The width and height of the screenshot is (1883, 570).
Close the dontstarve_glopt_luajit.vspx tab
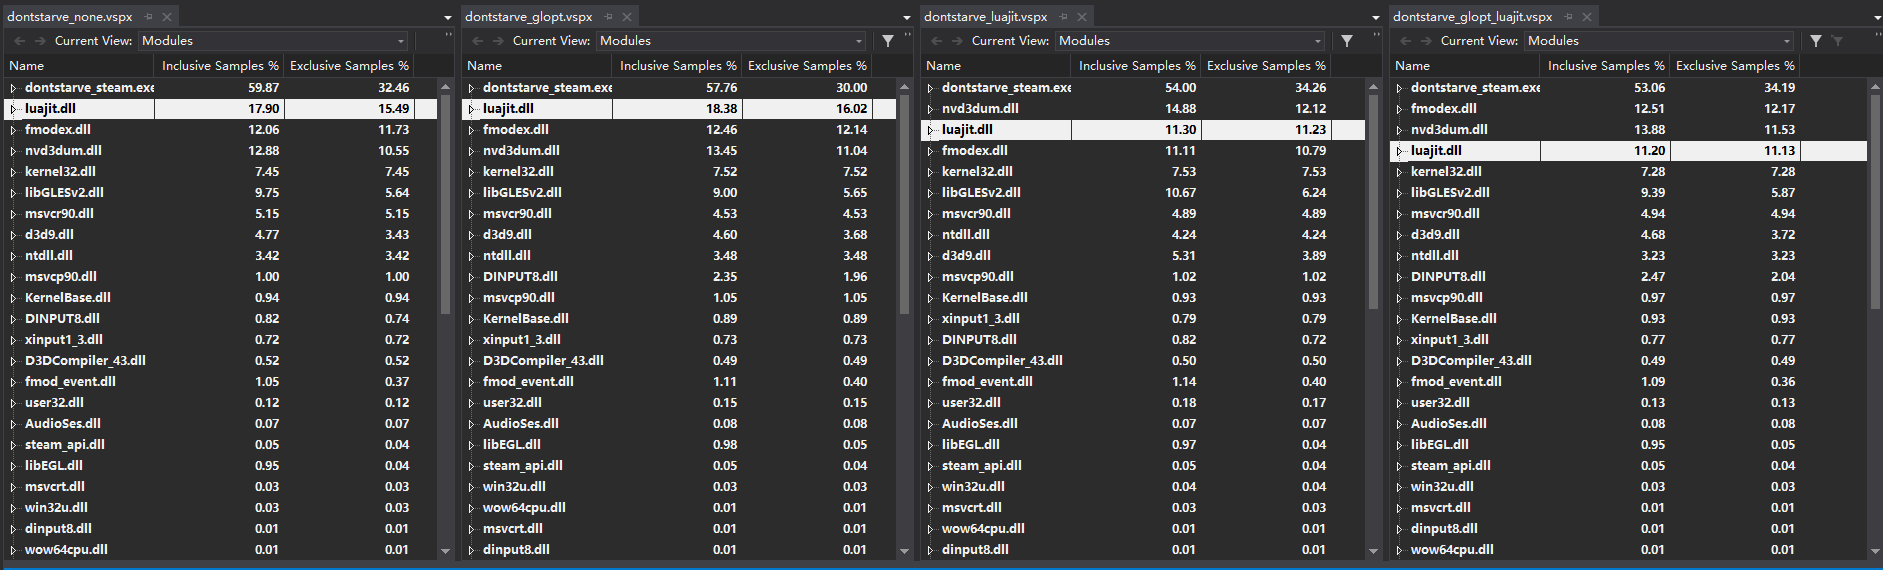(1587, 17)
